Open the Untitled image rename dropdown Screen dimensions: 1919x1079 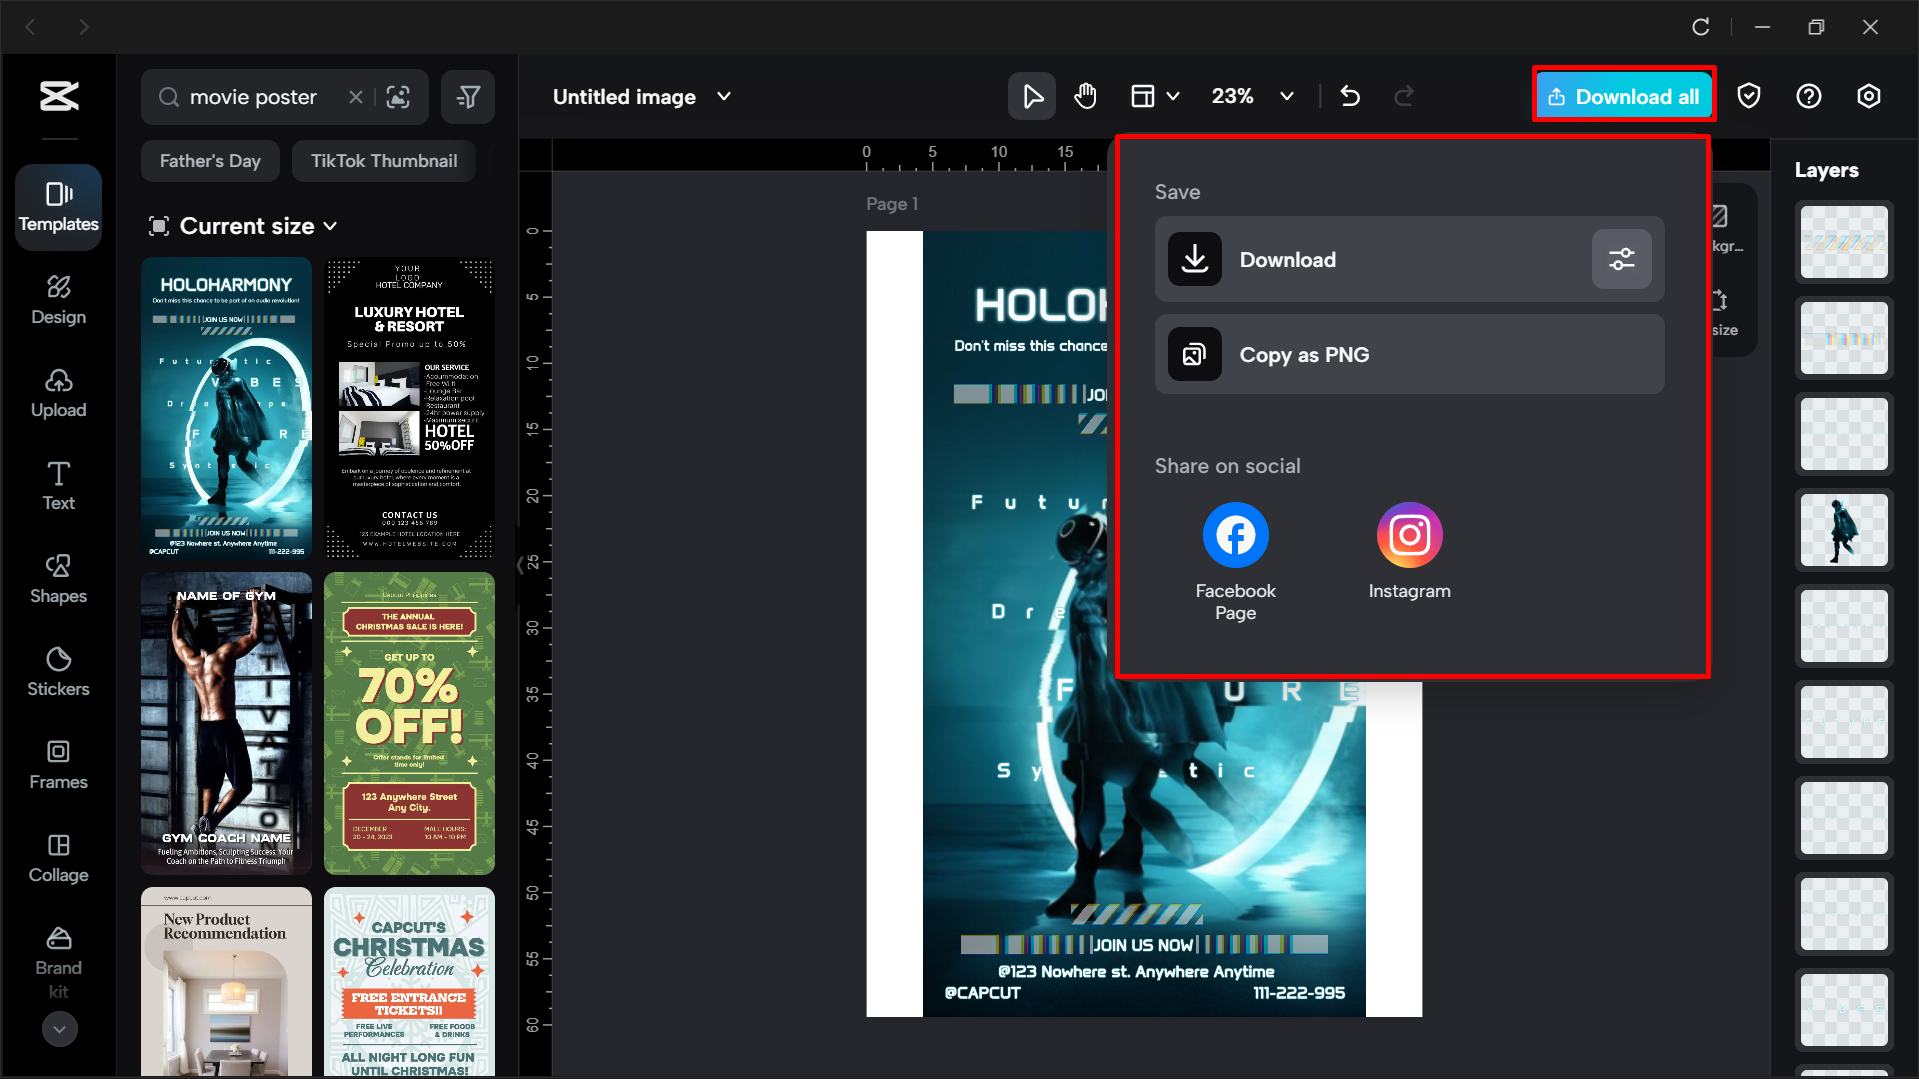coord(723,96)
